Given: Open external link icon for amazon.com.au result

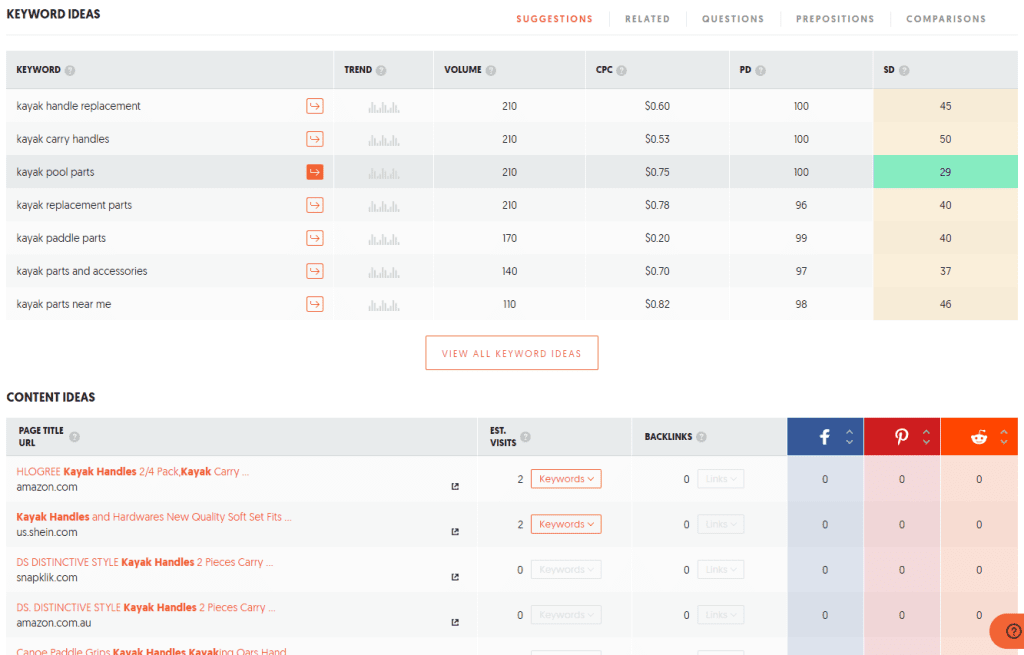Looking at the screenshot, I should point(455,622).
